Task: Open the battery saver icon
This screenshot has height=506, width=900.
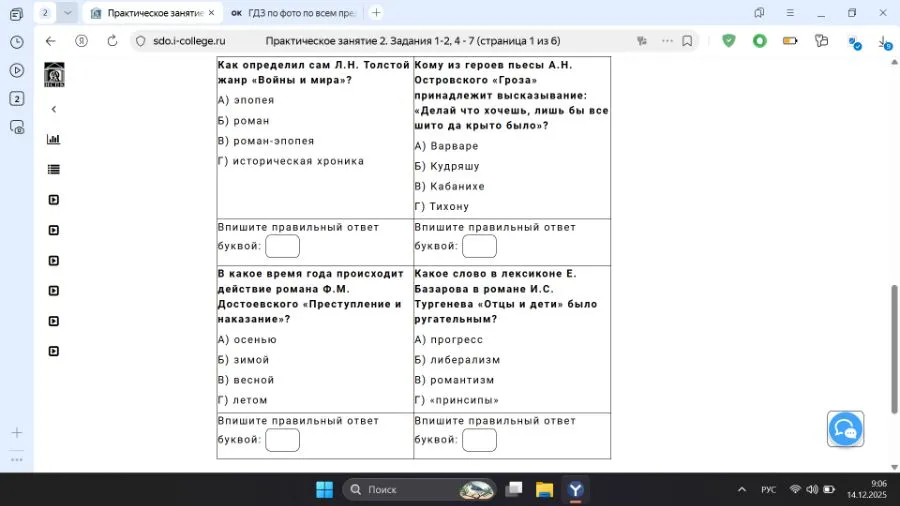Action: pyautogui.click(x=790, y=41)
